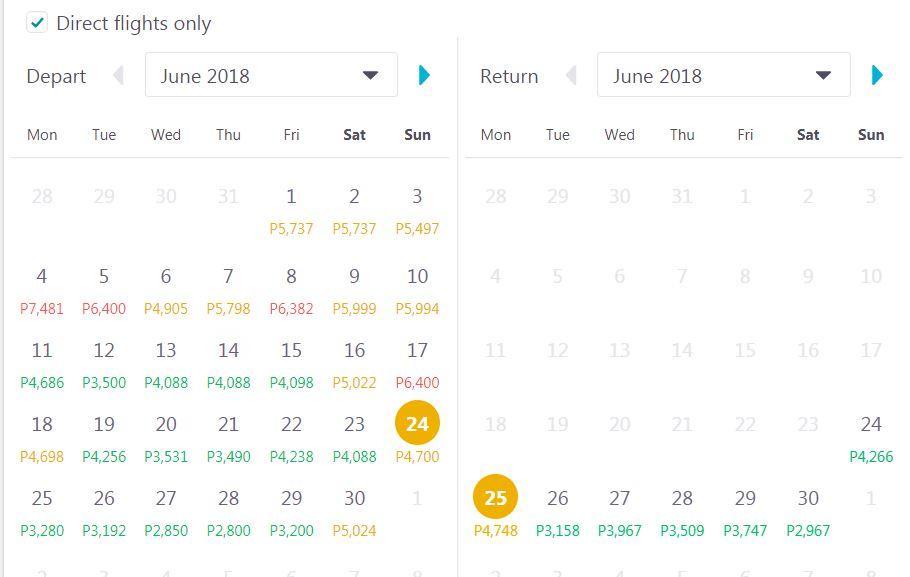
Task: Click June 24 return priced P4,266
Action: [871, 436]
